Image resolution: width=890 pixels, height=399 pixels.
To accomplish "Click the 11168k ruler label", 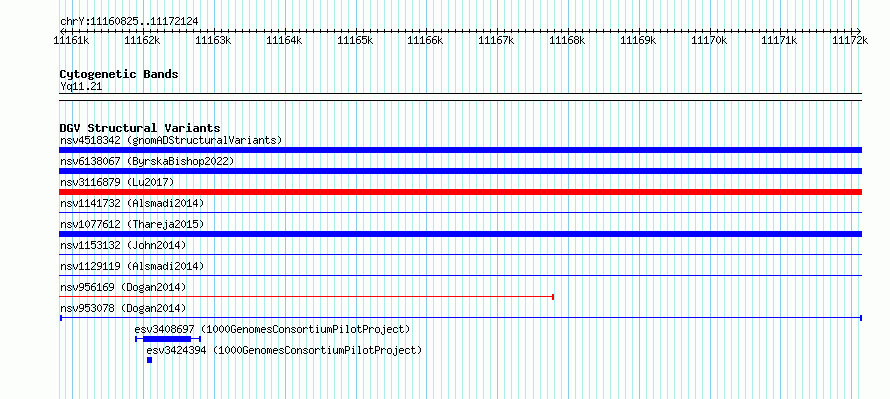I will [567, 40].
